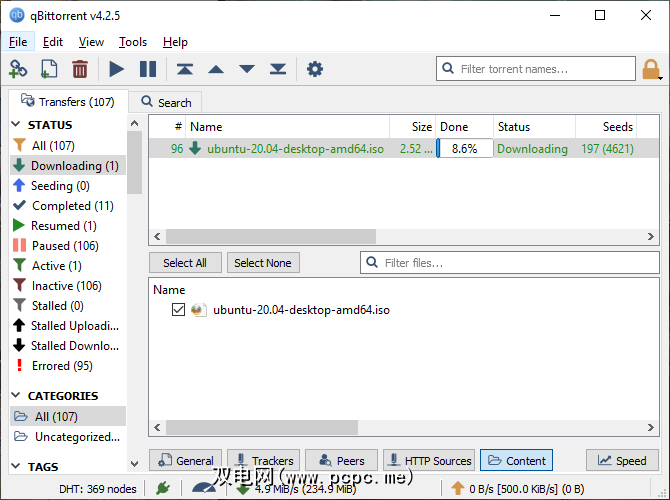The height and width of the screenshot is (500, 670).
Task: Click the connection status plug icon
Action: click(x=163, y=488)
